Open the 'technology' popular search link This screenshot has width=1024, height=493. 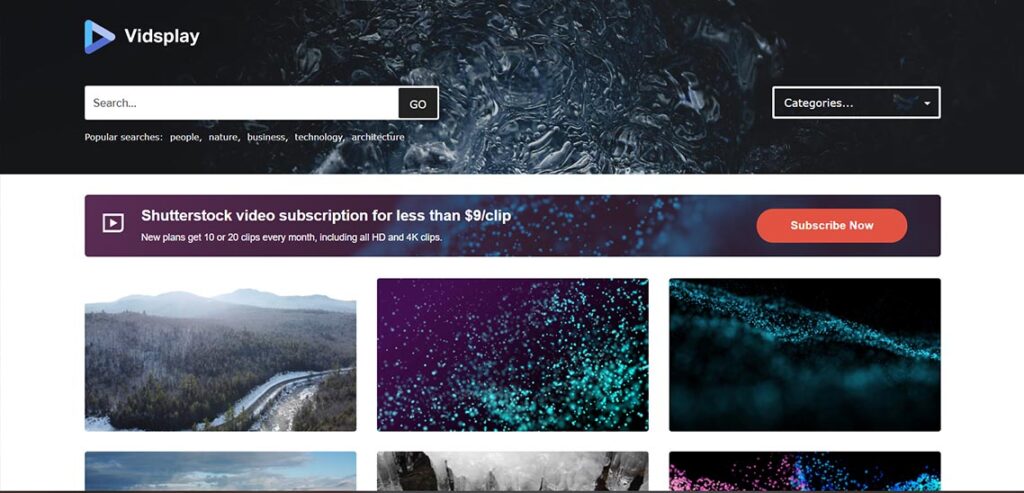tap(318, 137)
